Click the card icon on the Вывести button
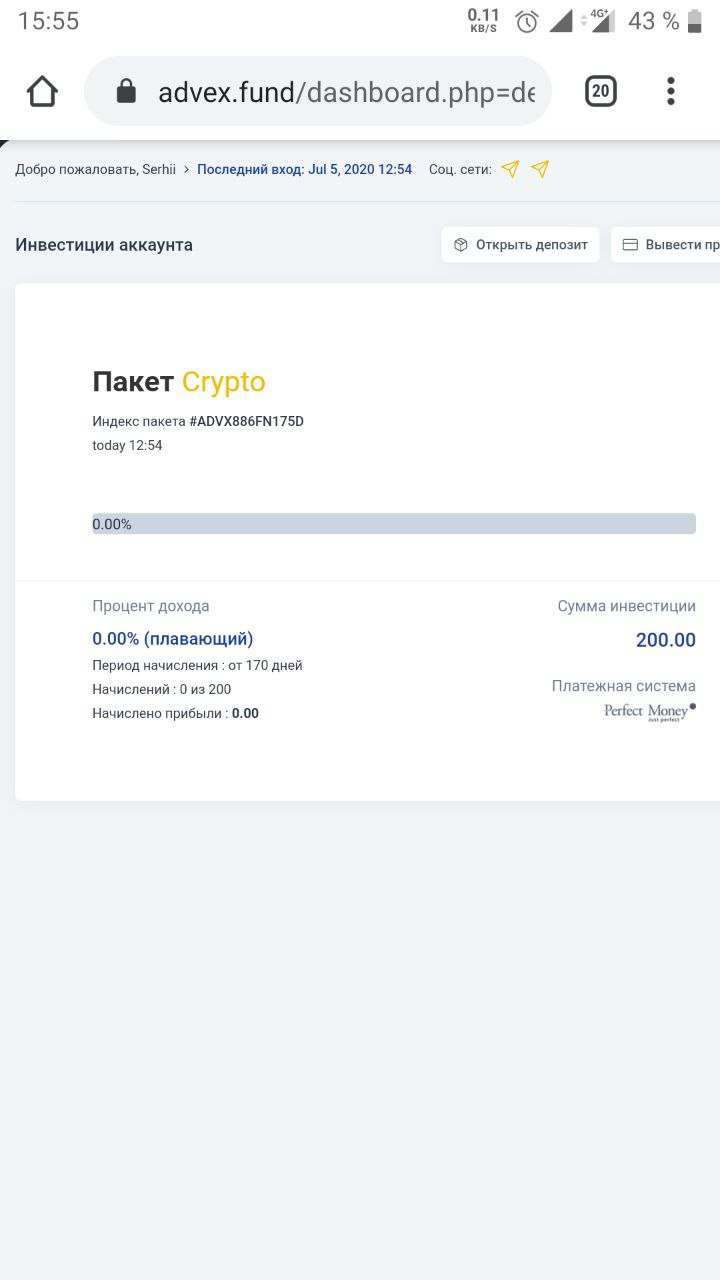 tap(631, 245)
